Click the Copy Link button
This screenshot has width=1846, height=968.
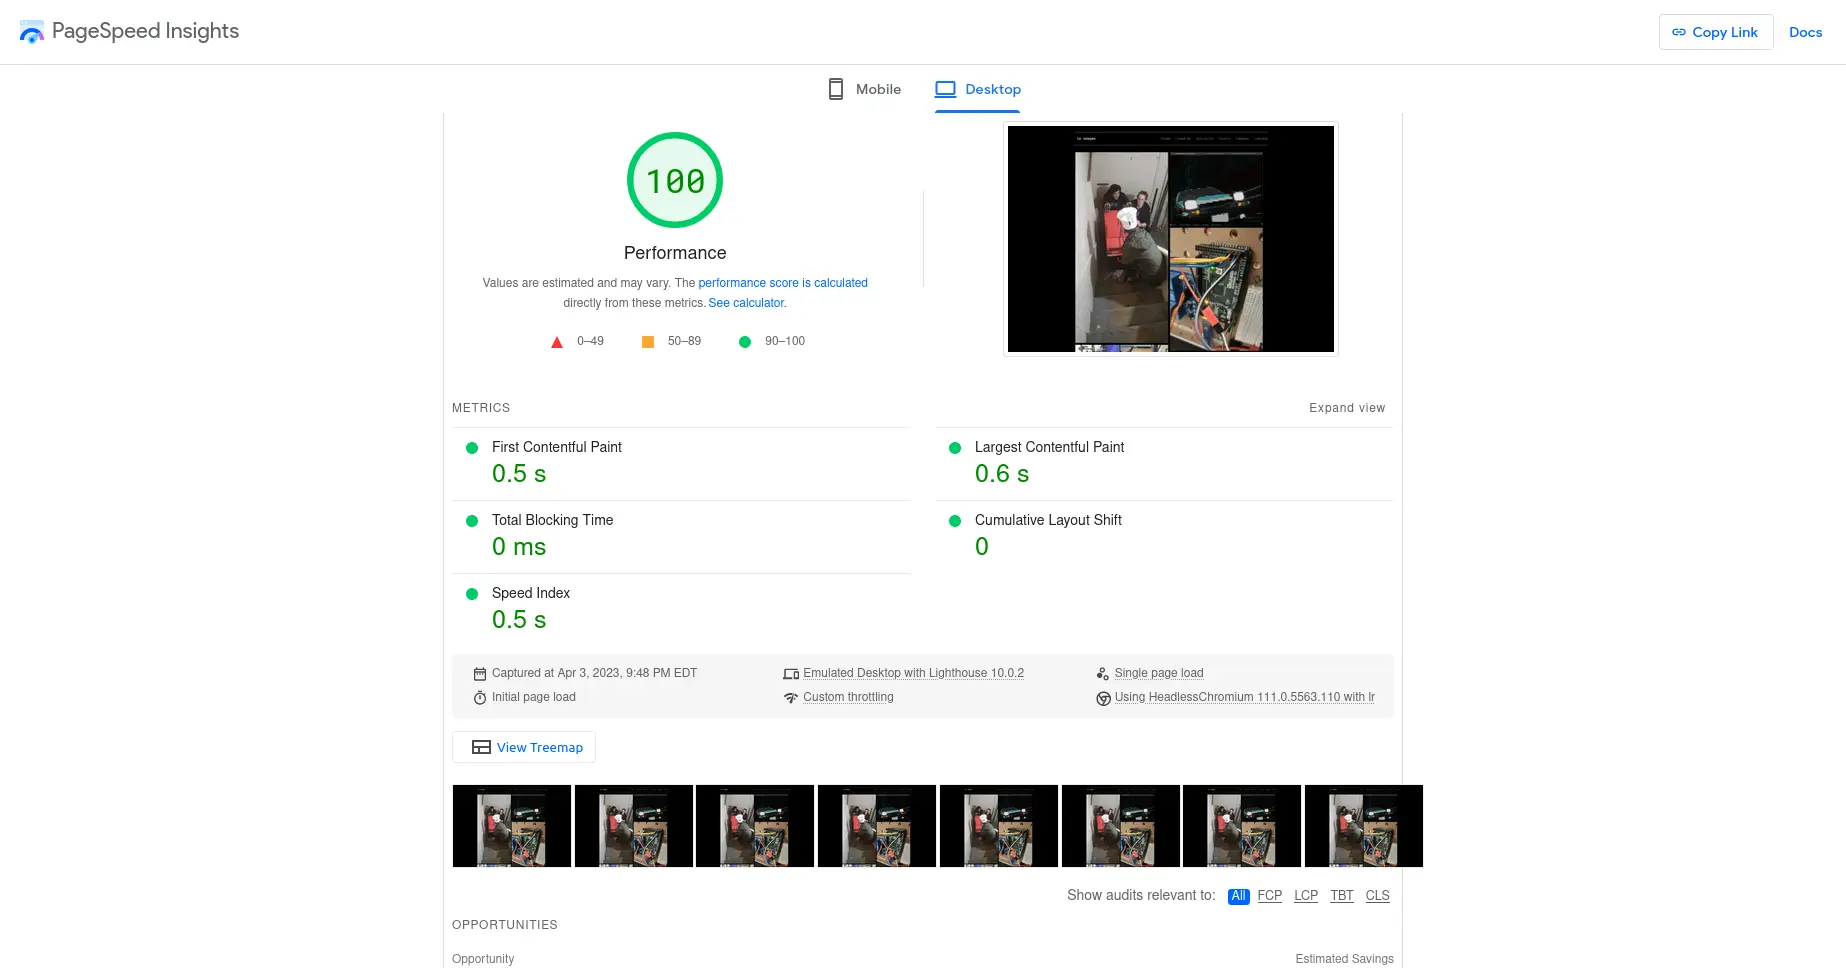(1716, 32)
